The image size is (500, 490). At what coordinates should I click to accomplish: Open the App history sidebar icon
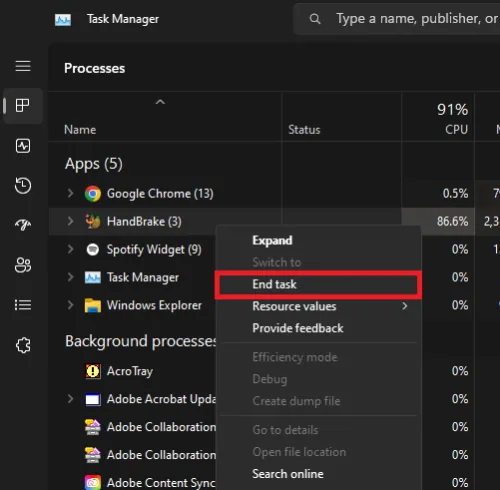coord(23,185)
